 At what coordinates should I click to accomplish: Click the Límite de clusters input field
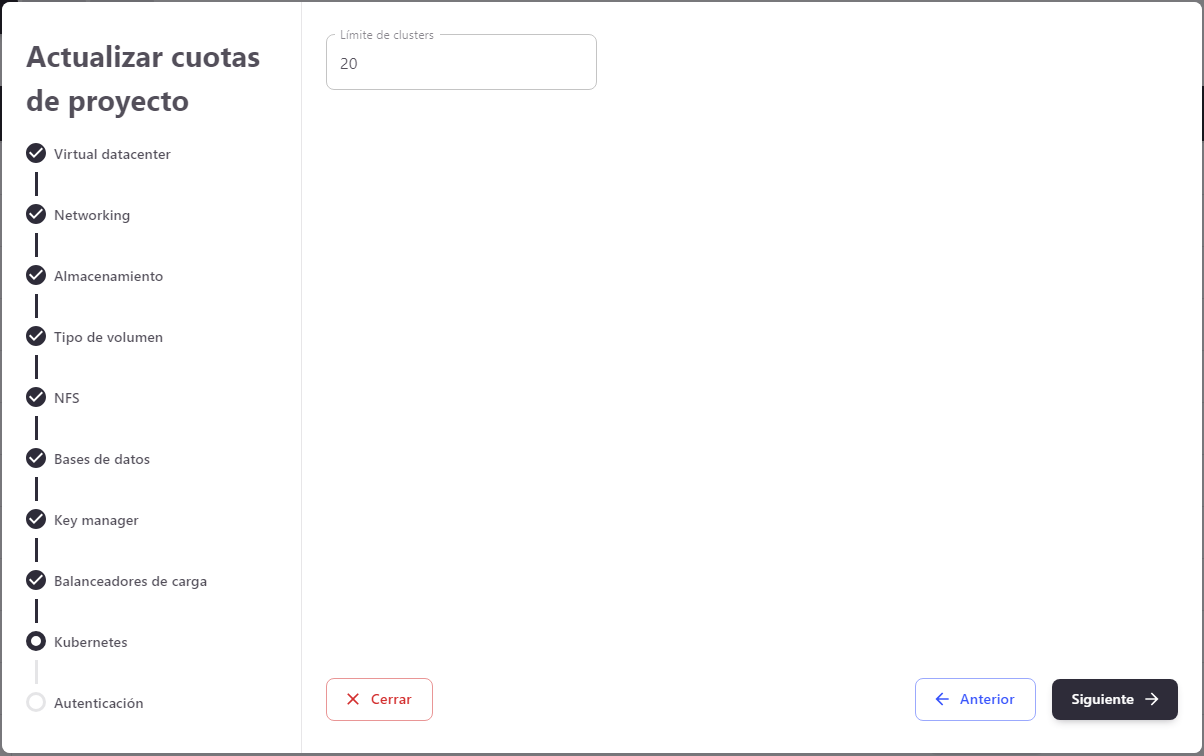coord(461,64)
